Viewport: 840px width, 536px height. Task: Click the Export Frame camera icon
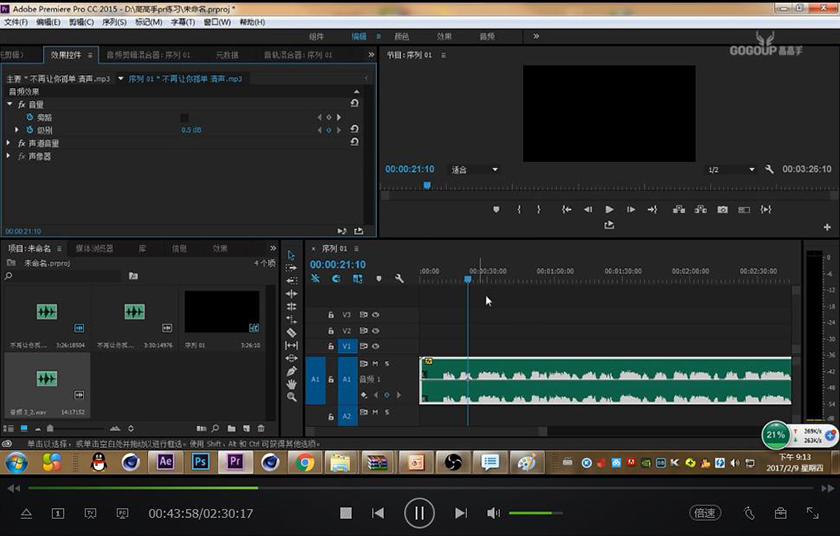pyautogui.click(x=723, y=210)
